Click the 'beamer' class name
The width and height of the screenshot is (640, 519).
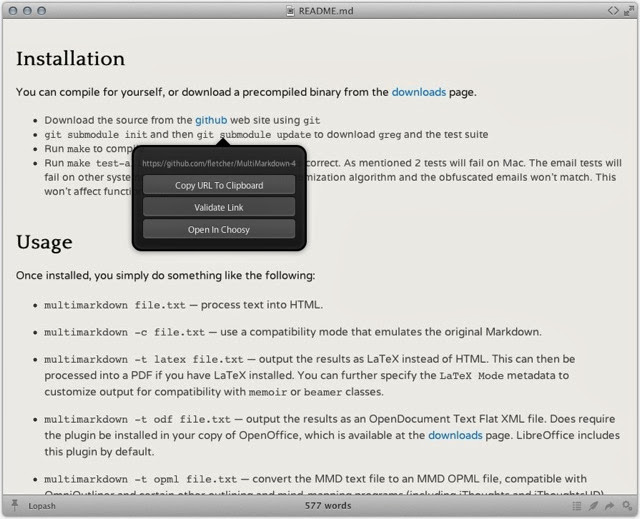pyautogui.click(x=323, y=392)
